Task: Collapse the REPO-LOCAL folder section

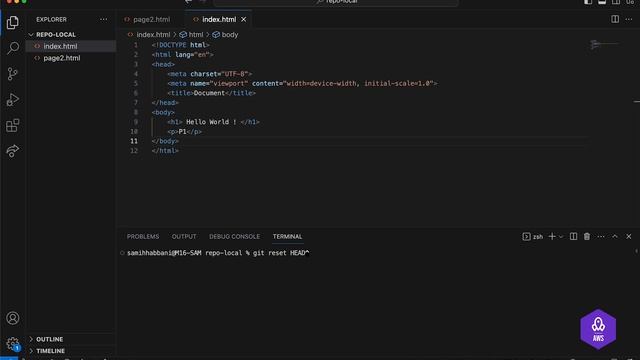Action: pyautogui.click(x=71, y=35)
